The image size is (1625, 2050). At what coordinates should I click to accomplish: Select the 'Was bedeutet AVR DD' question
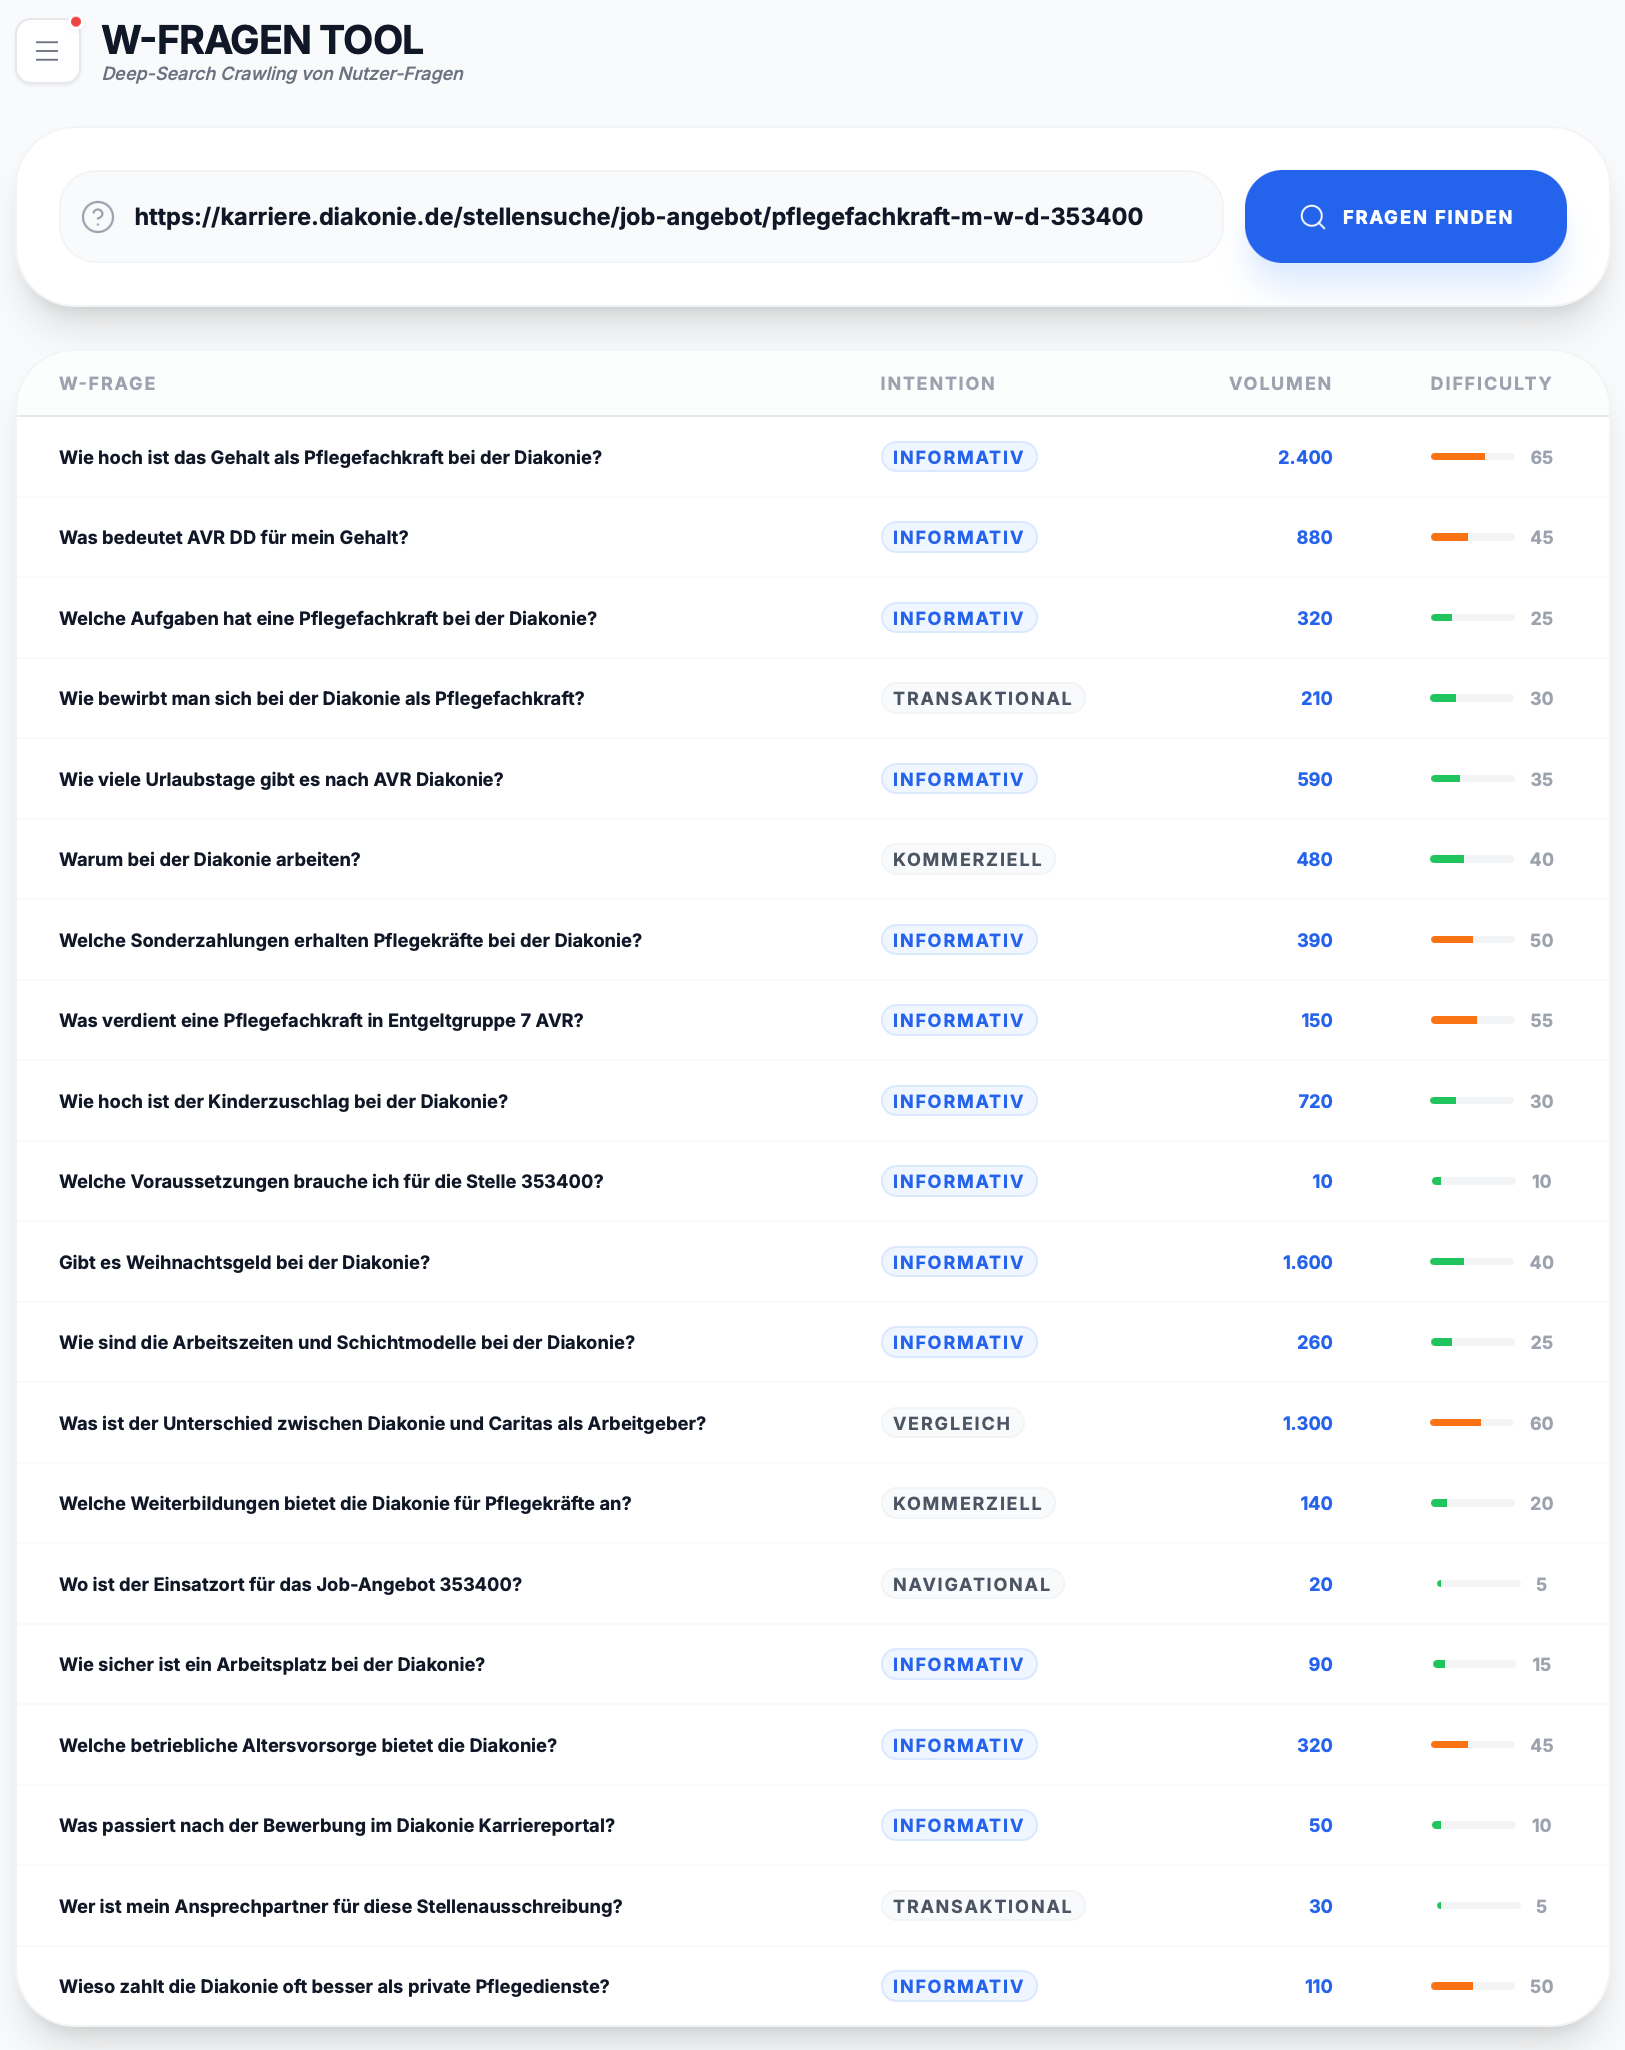[x=233, y=538]
